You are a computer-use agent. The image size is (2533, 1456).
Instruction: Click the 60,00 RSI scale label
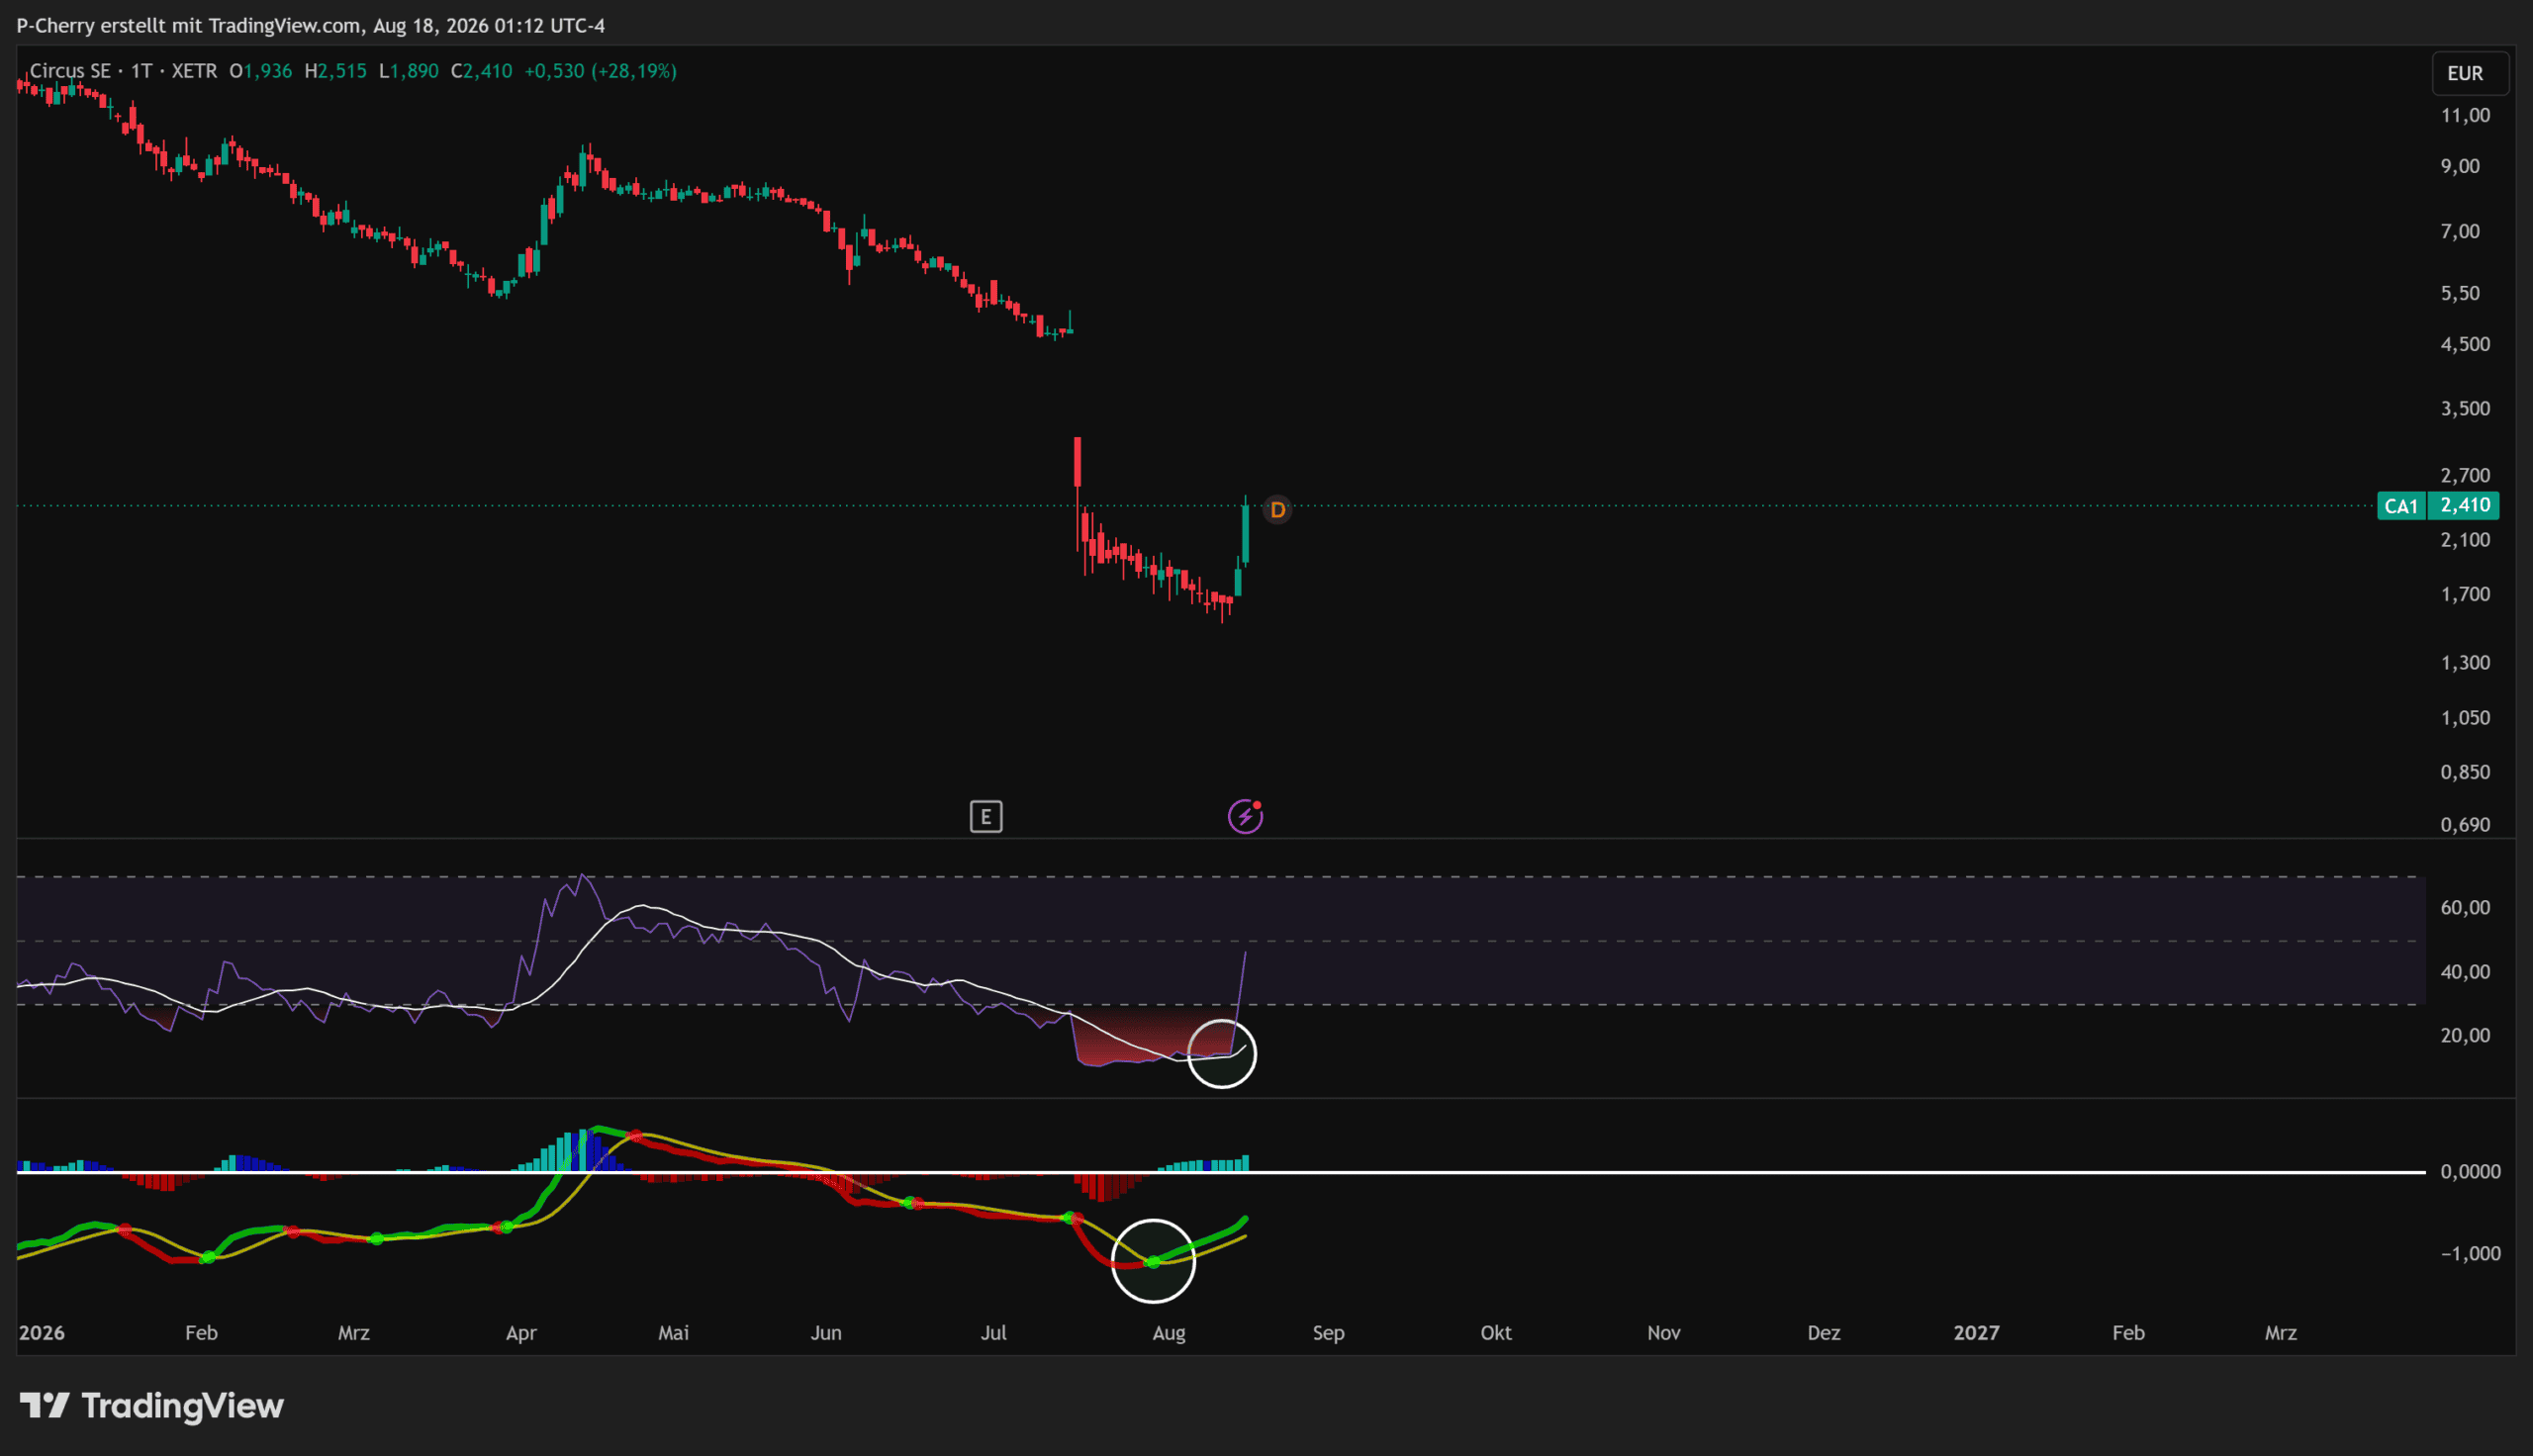[2465, 908]
